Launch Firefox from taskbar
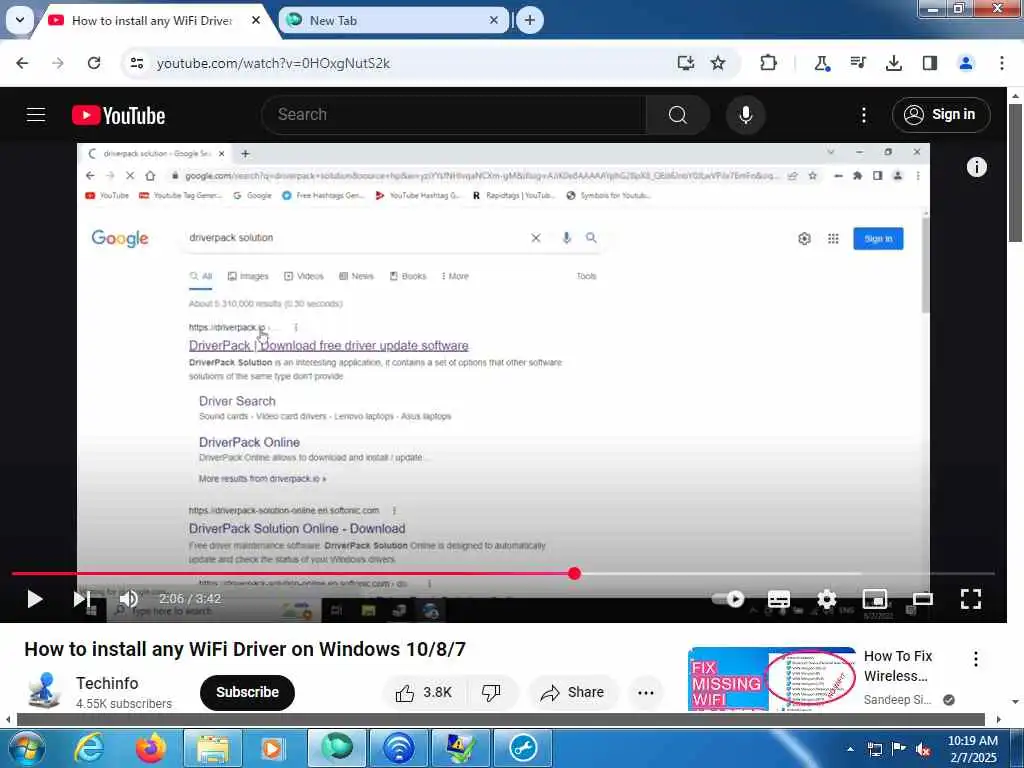The height and width of the screenshot is (768, 1024). tap(150, 748)
